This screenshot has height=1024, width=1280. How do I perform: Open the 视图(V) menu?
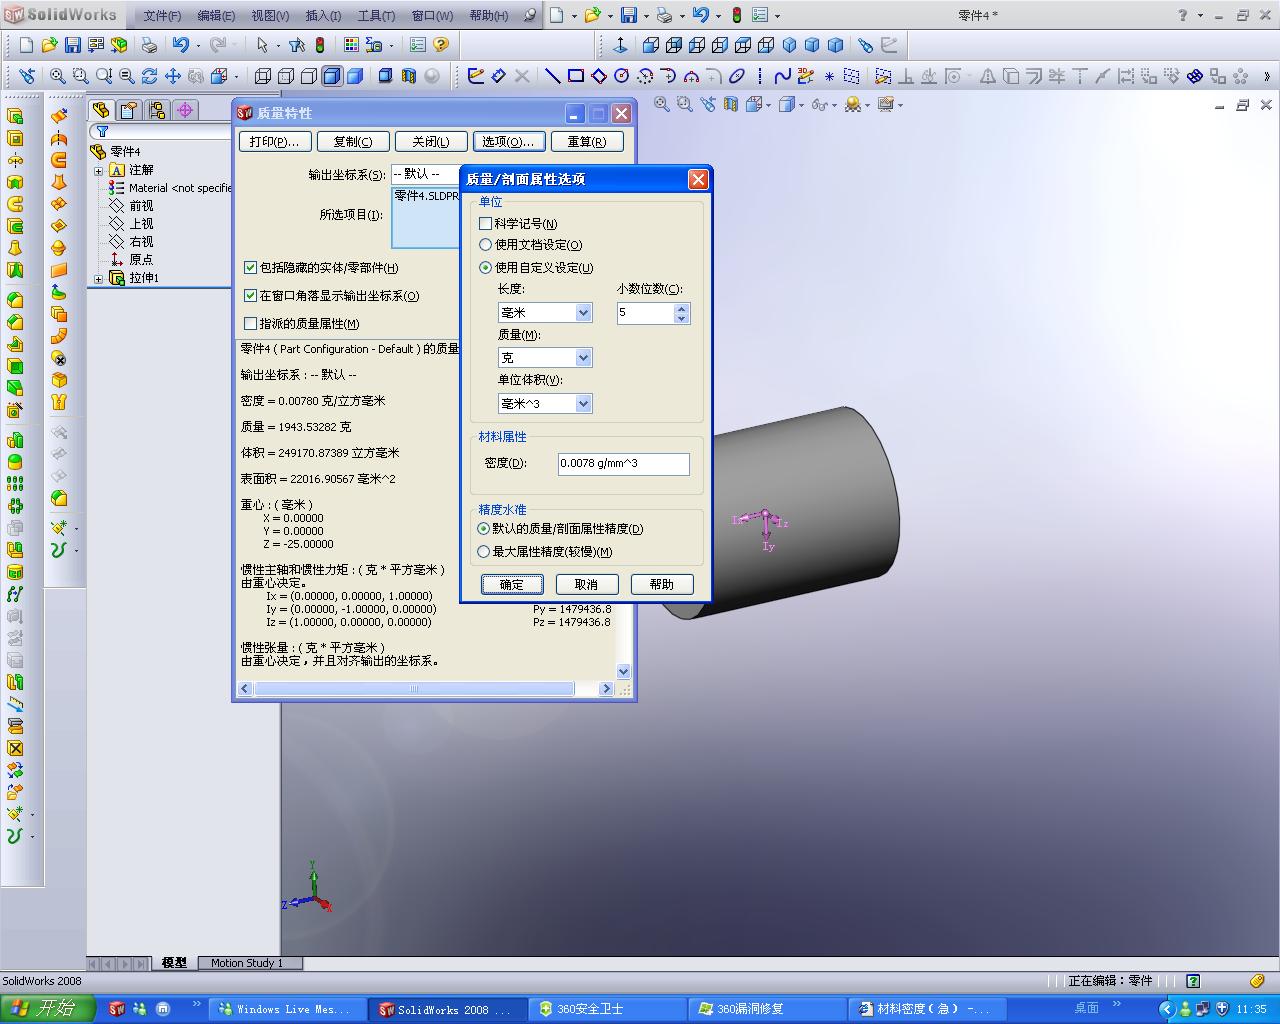click(x=270, y=16)
